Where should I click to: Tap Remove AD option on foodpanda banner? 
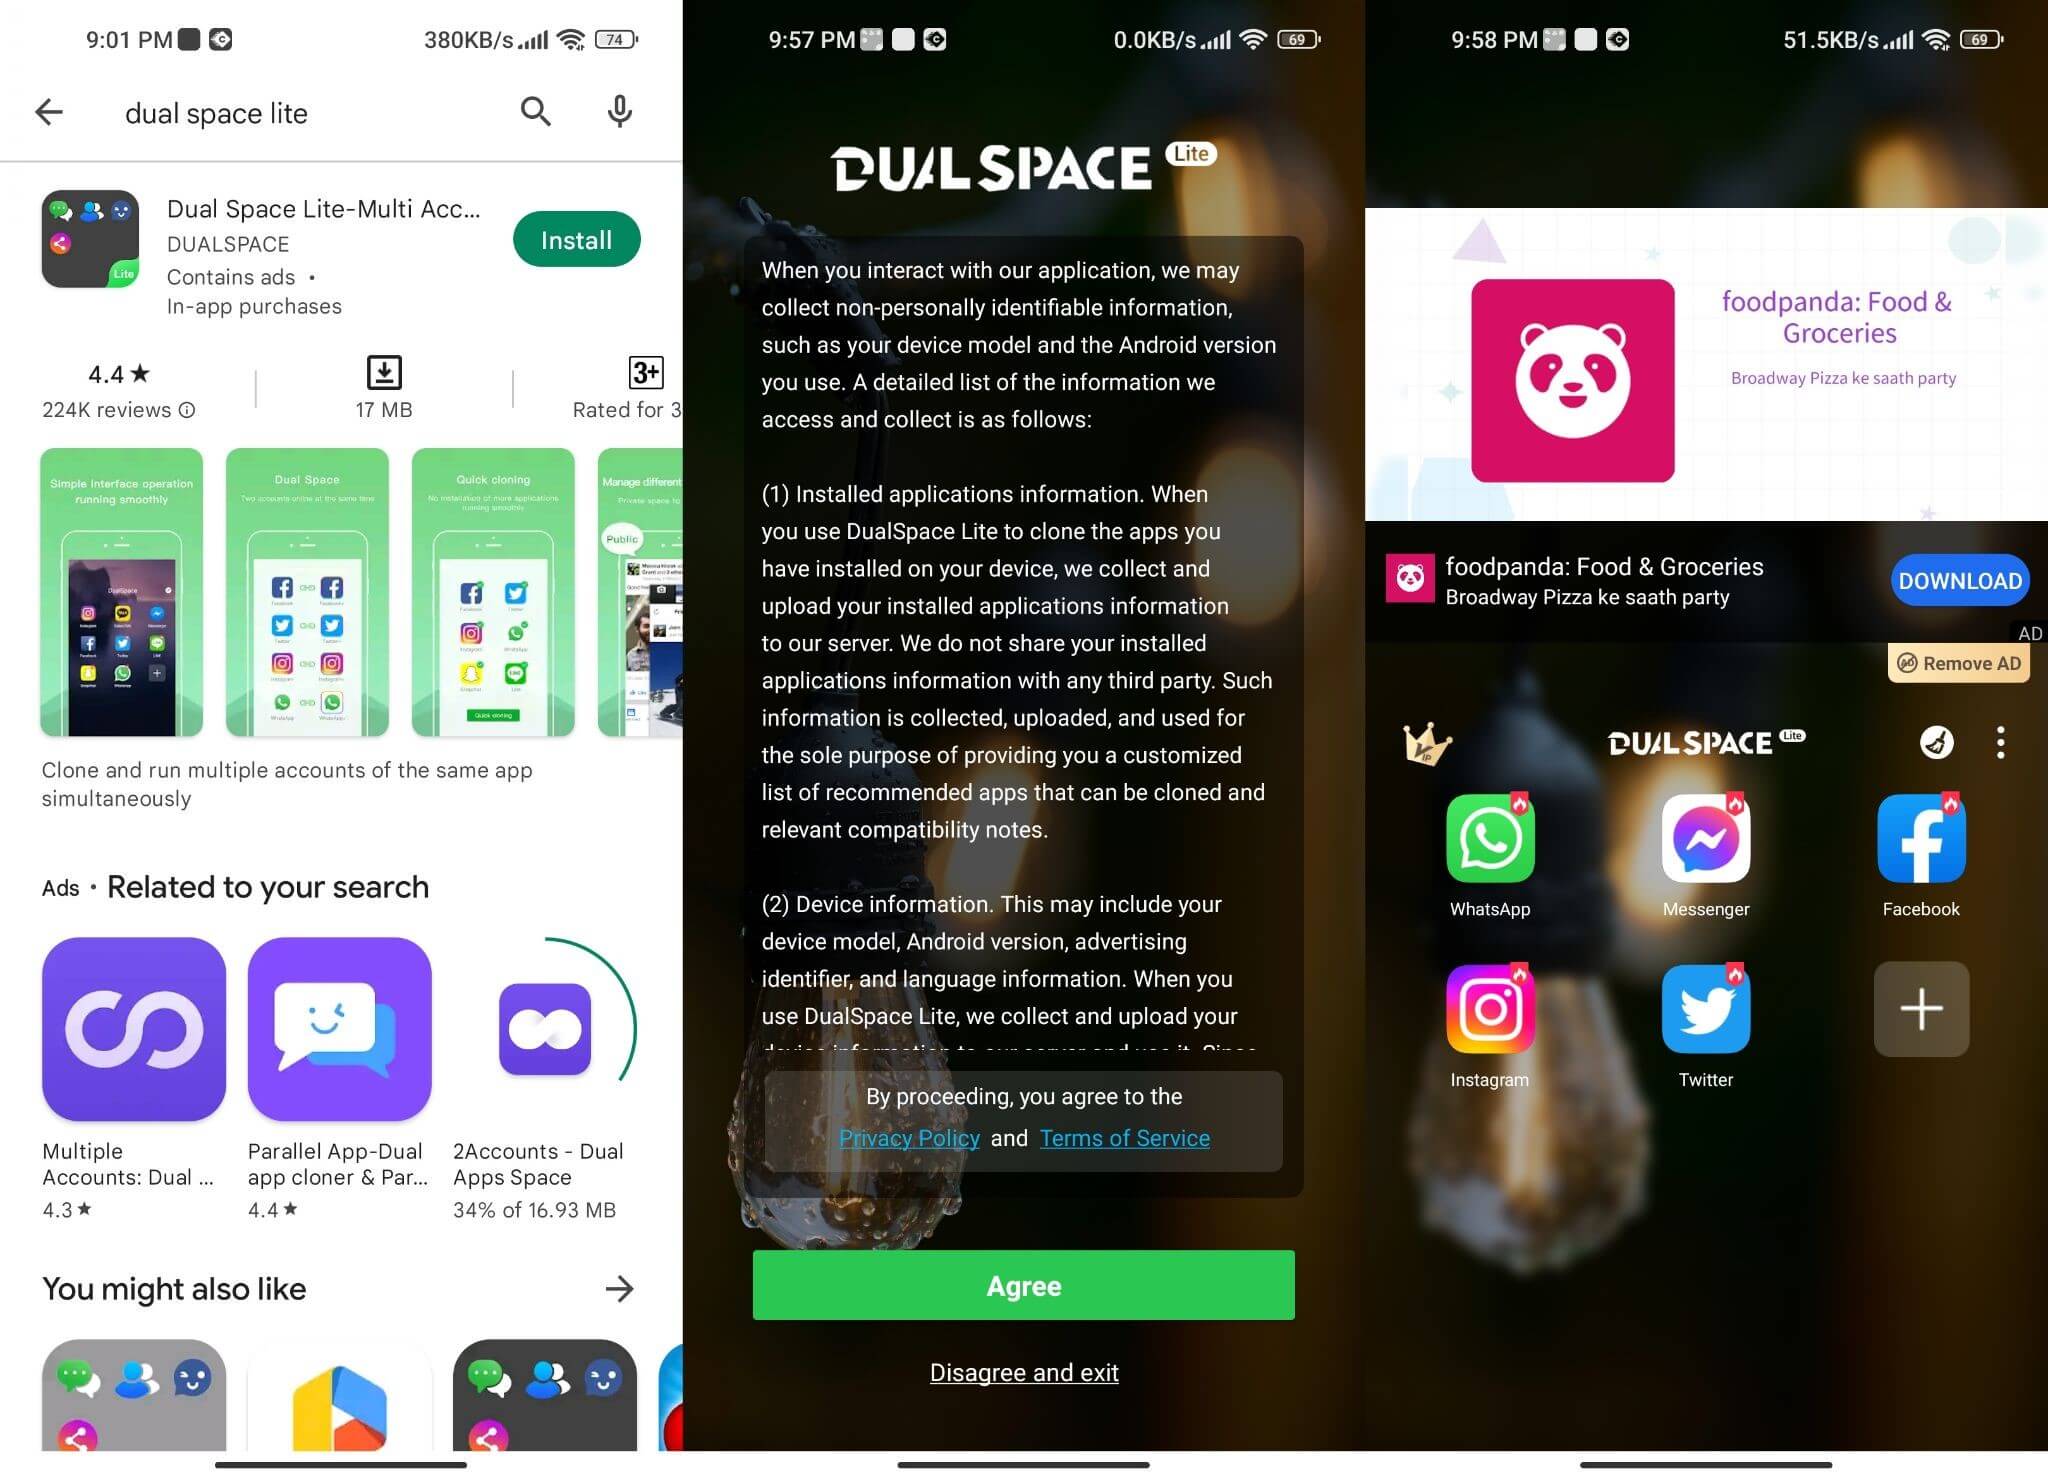[x=1959, y=663]
